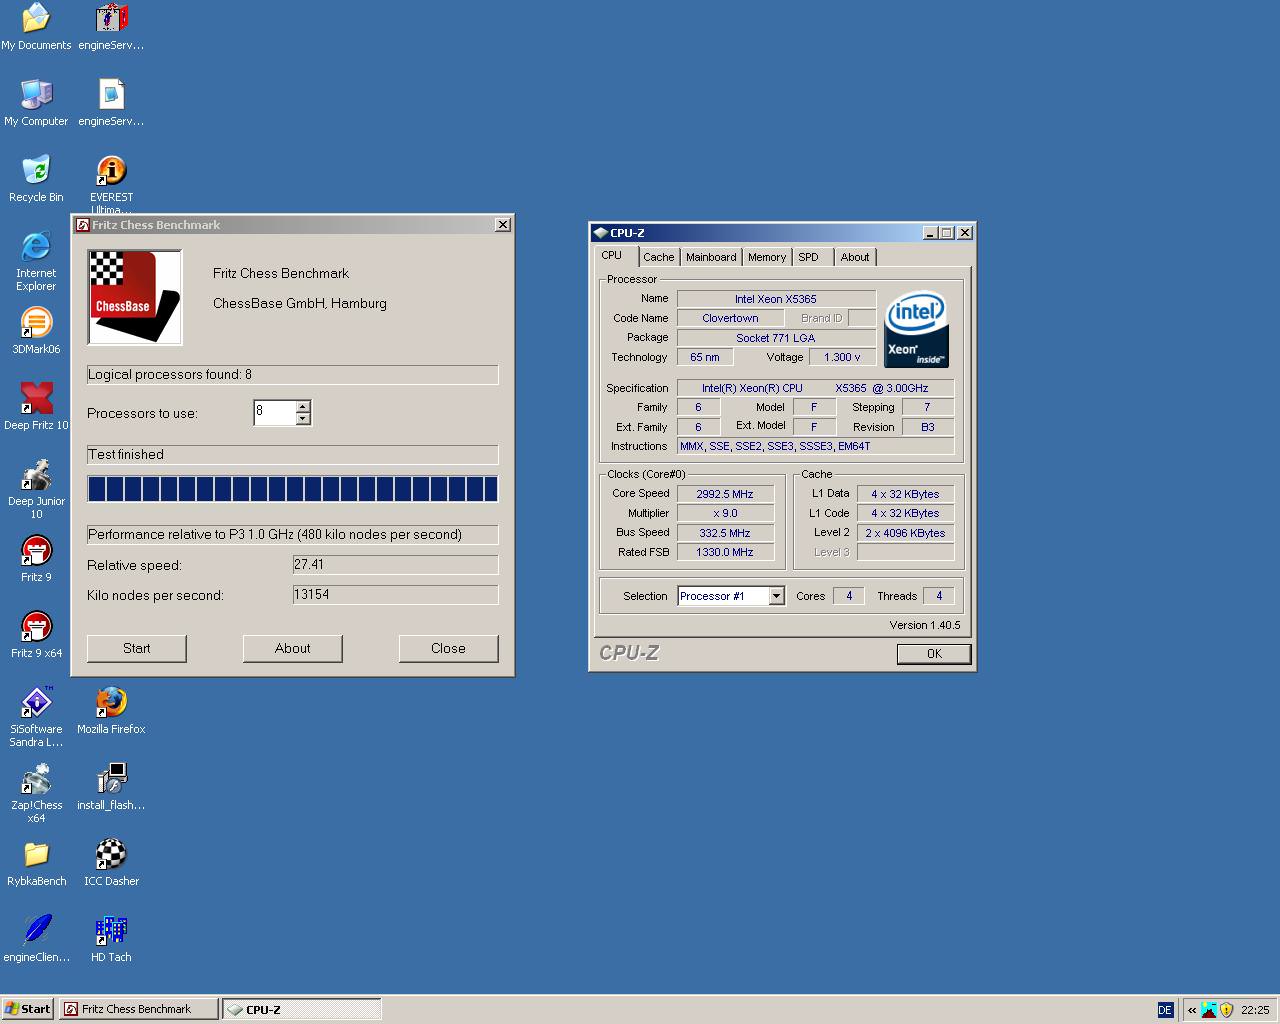This screenshot has width=1280, height=1024.
Task: Open the My Documents desktop icon
Action: 36,27
